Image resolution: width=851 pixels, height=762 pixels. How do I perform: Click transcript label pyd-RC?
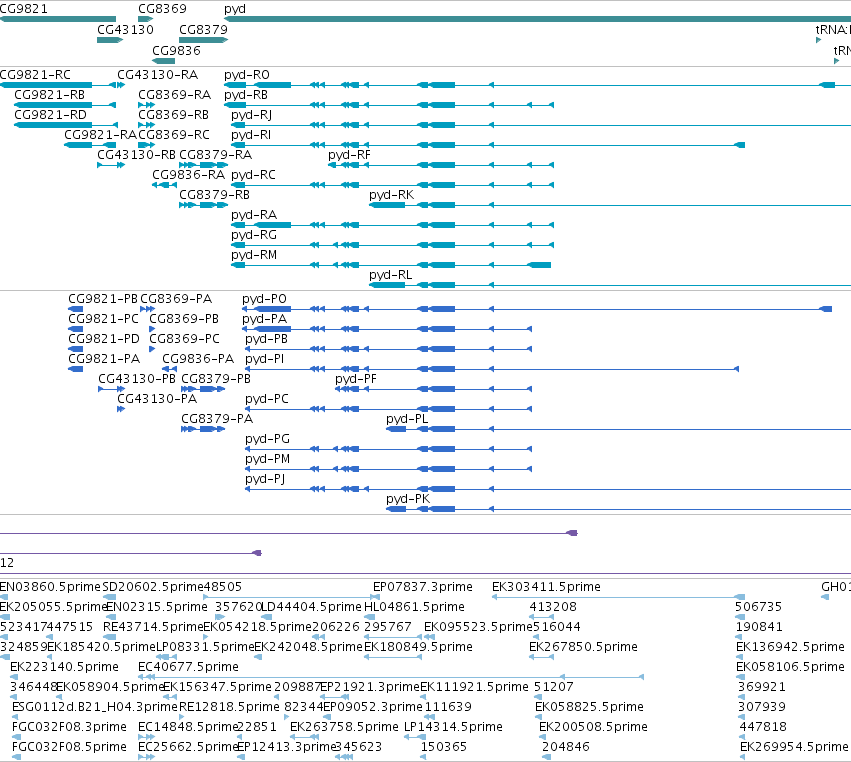click(x=253, y=175)
